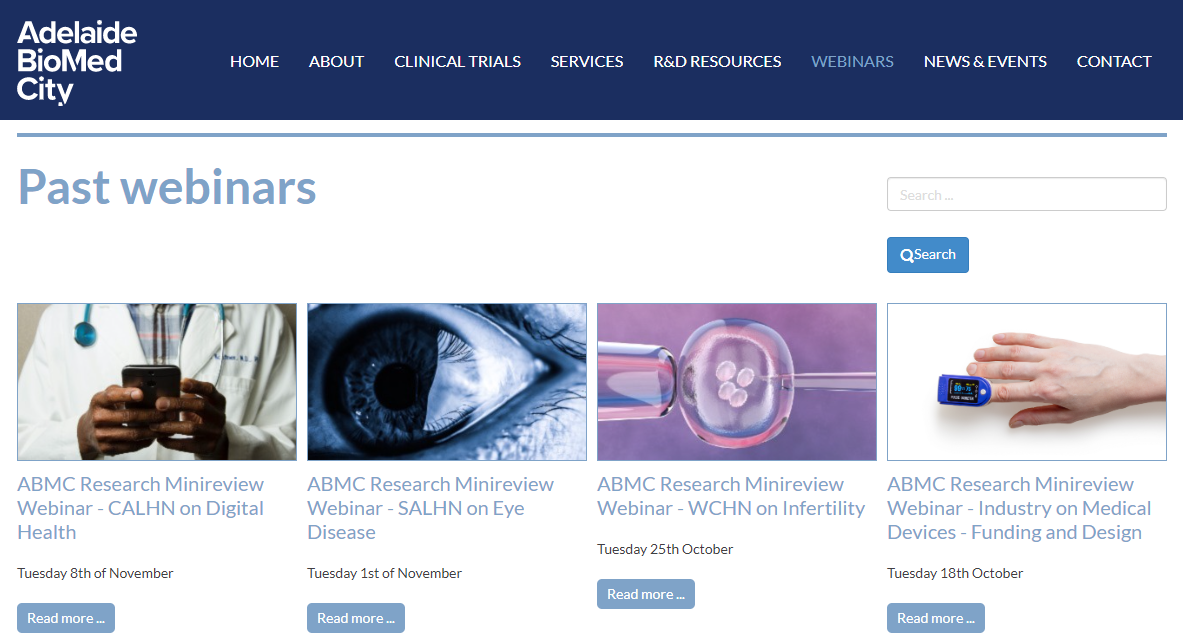Open the CONTACT page
Image resolution: width=1183 pixels, height=643 pixels.
(1113, 61)
